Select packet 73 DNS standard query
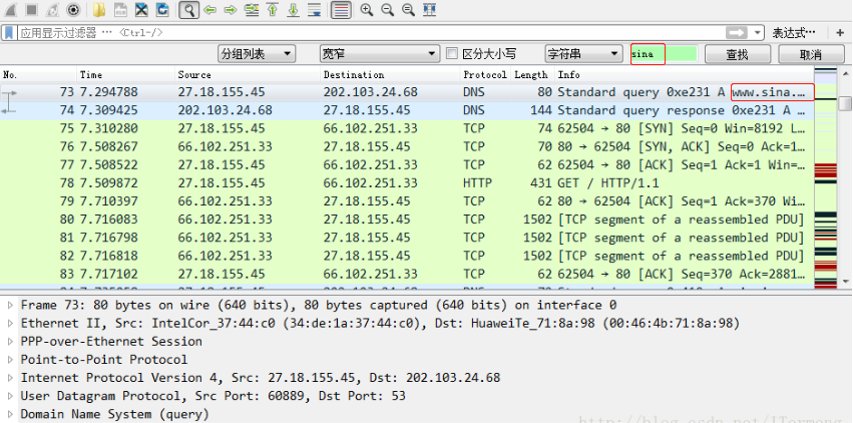This screenshot has height=423, width=853. click(407, 92)
